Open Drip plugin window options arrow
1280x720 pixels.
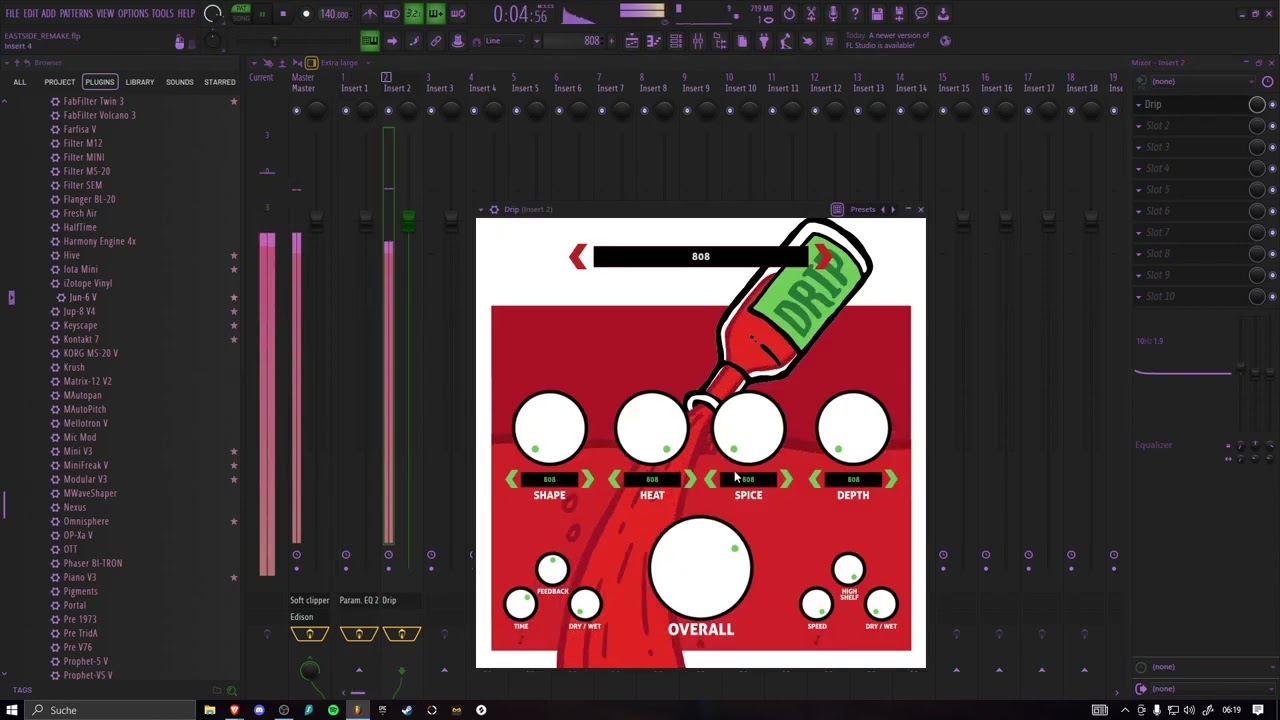480,209
